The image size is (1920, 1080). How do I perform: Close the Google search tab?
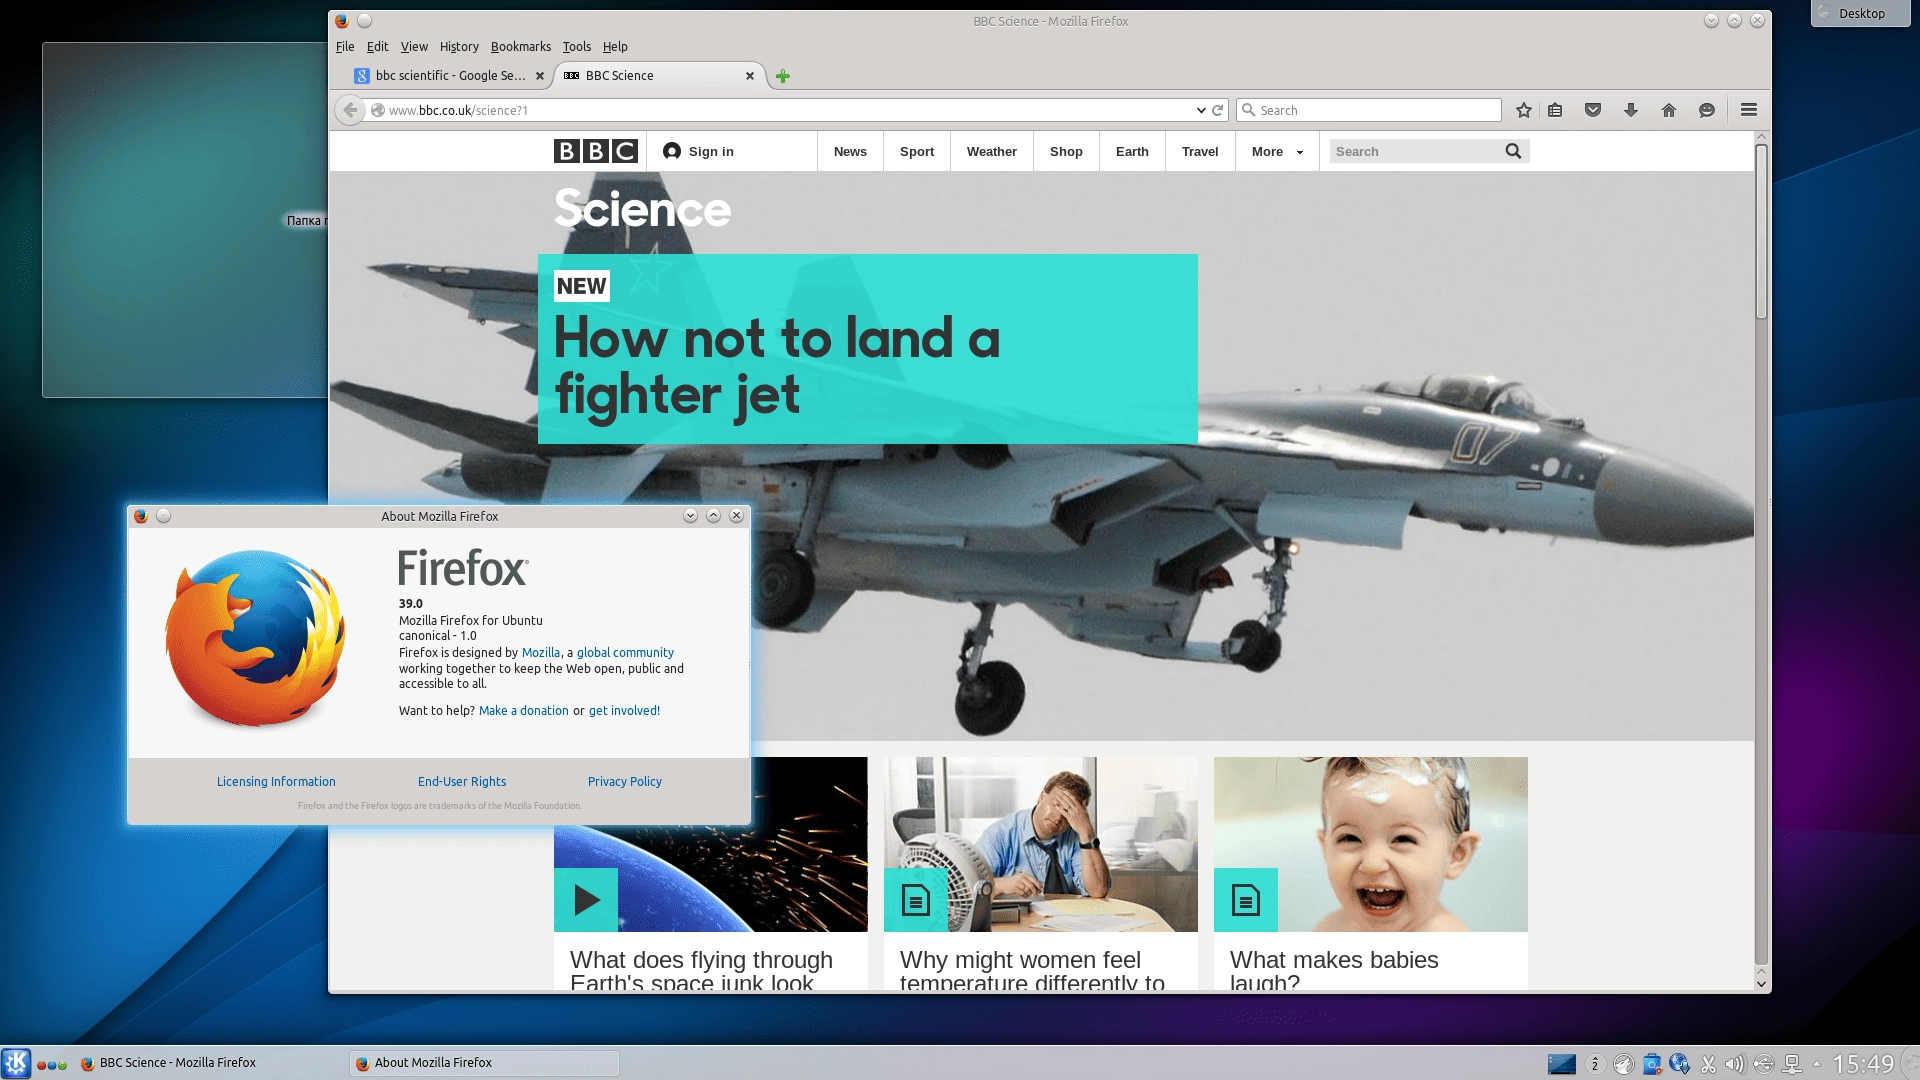[x=540, y=76]
